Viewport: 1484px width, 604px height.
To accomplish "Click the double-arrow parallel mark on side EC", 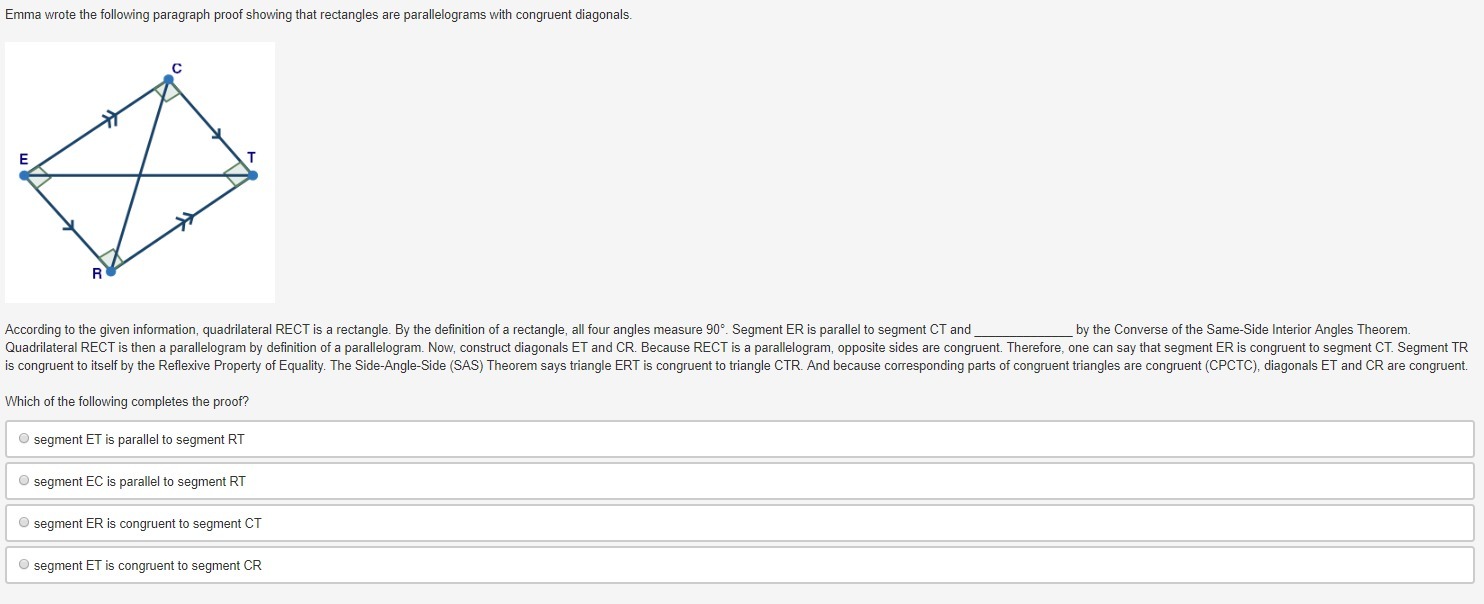I will tap(111, 121).
